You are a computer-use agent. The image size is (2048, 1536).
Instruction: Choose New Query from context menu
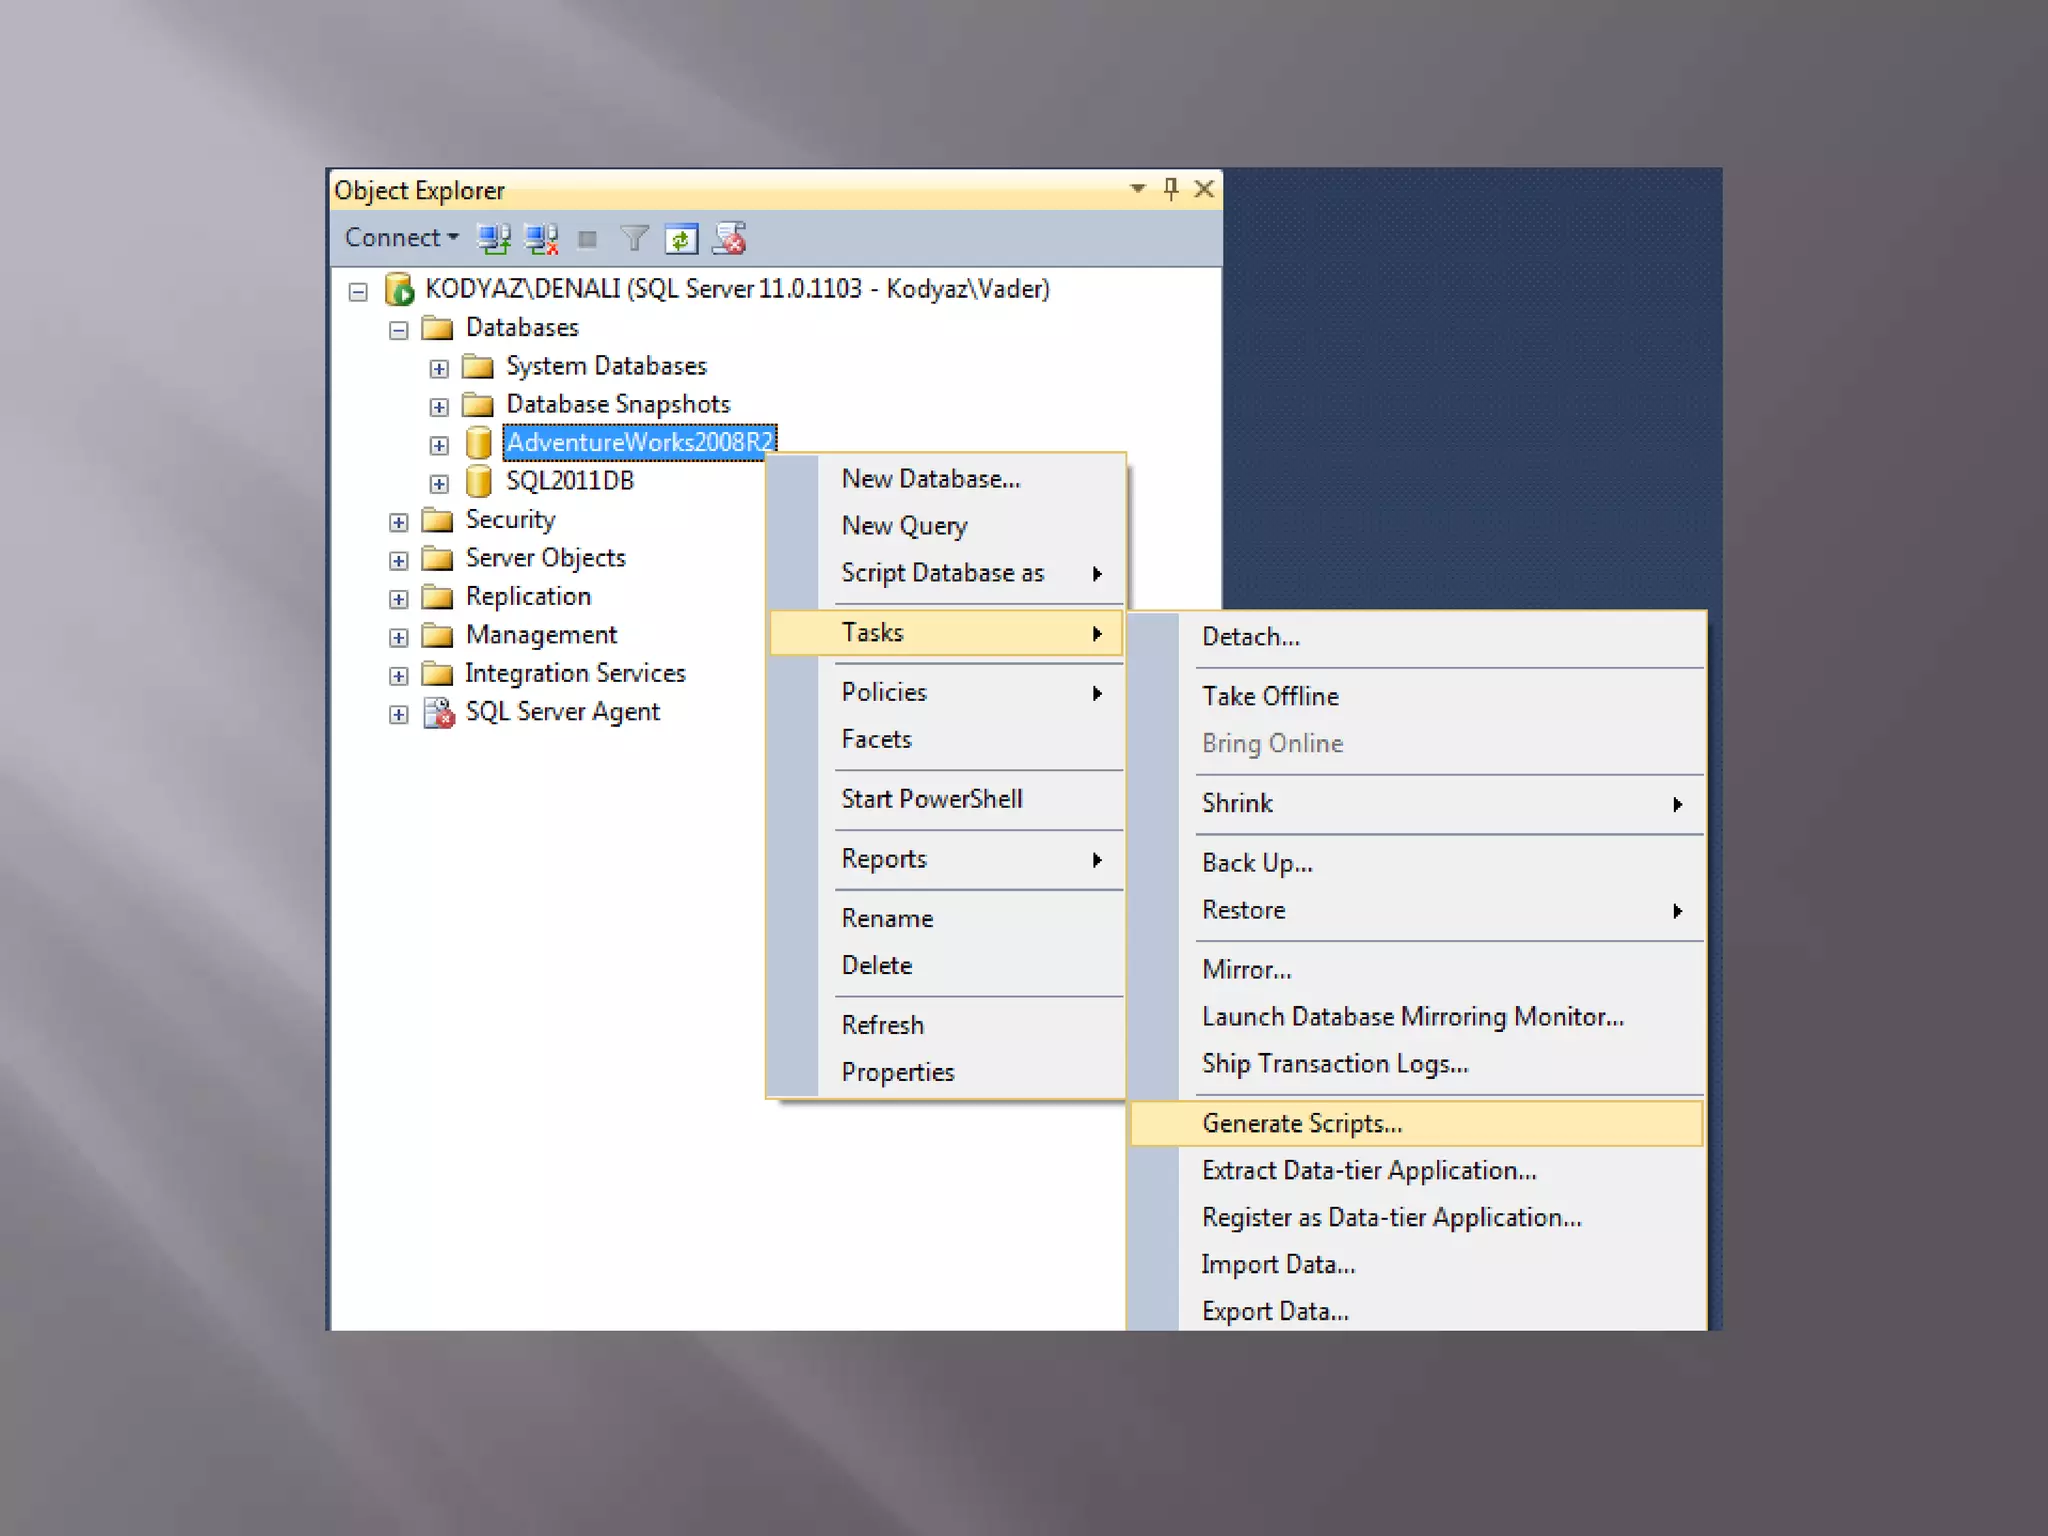point(945,526)
